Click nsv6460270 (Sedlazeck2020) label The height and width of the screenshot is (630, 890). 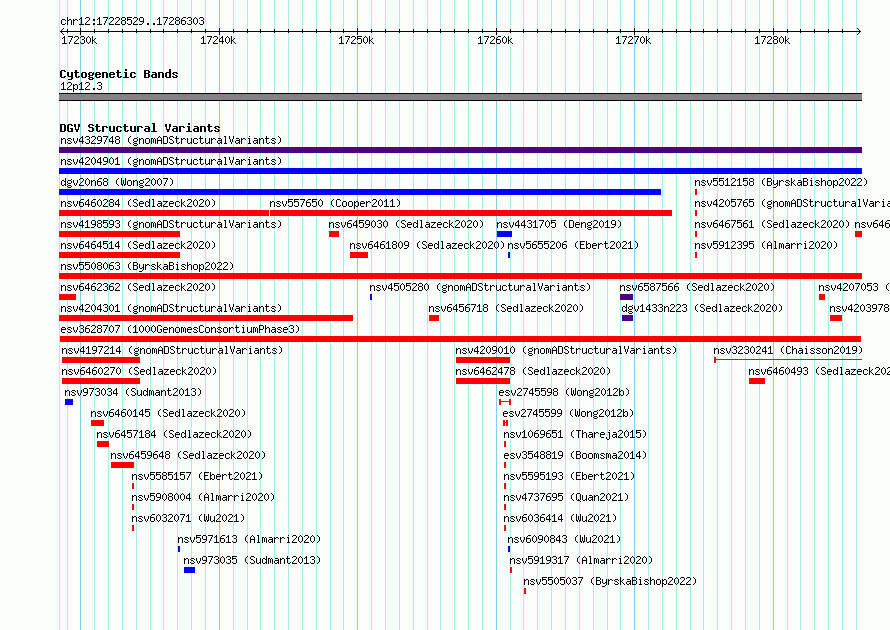click(x=139, y=371)
